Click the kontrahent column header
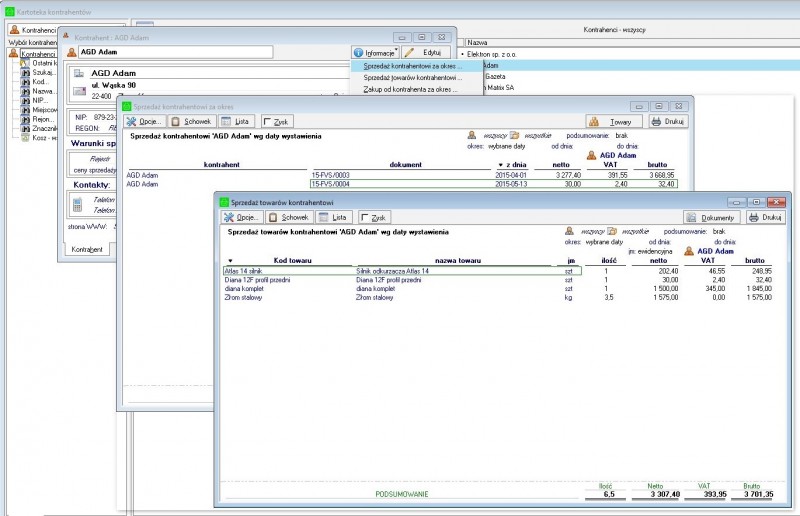The image size is (800, 516). [x=221, y=164]
